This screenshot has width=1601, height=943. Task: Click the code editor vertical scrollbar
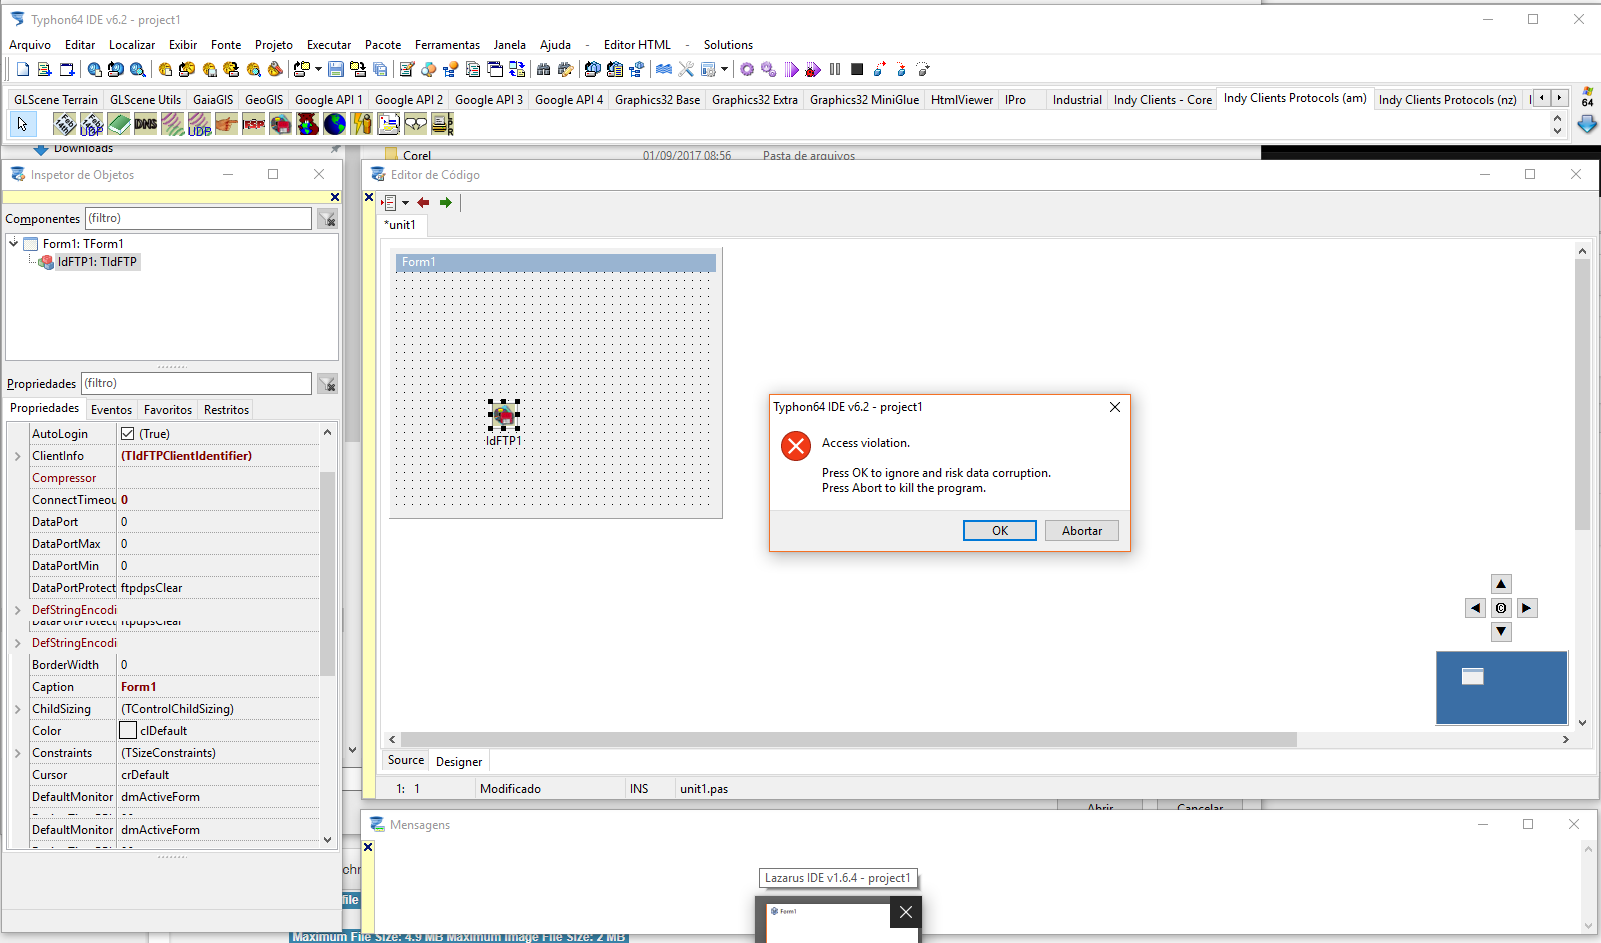tap(1582, 395)
